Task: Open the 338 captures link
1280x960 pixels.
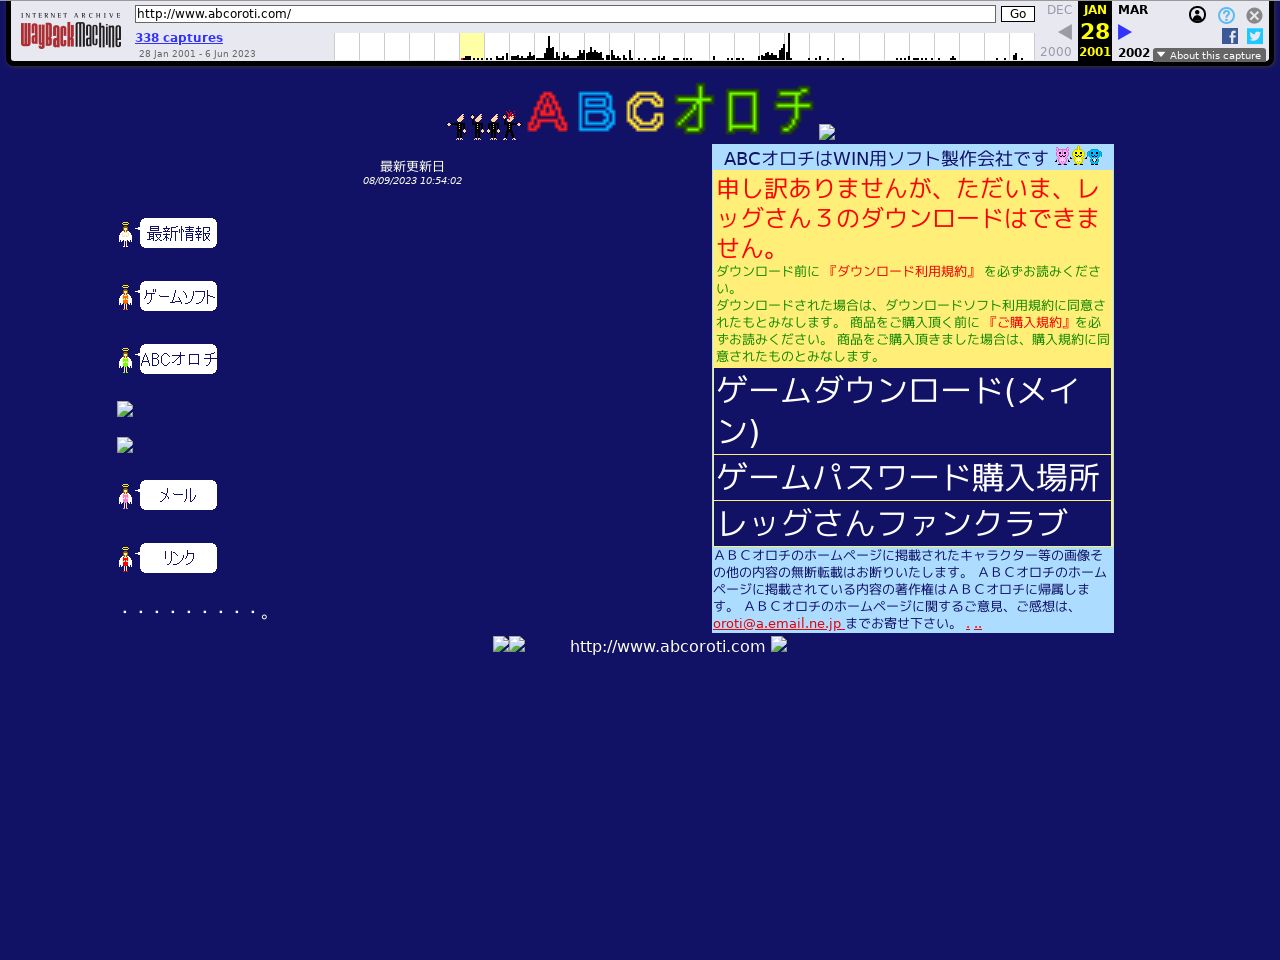Action: pos(179,38)
